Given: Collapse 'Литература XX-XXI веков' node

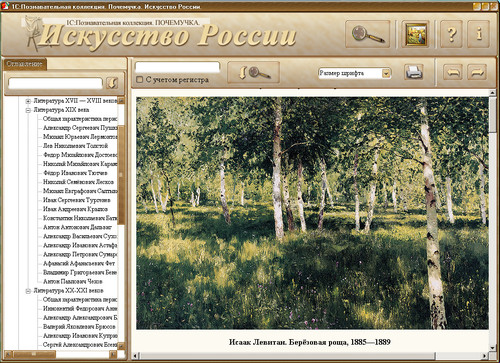Looking at the screenshot, I should tap(28, 291).
